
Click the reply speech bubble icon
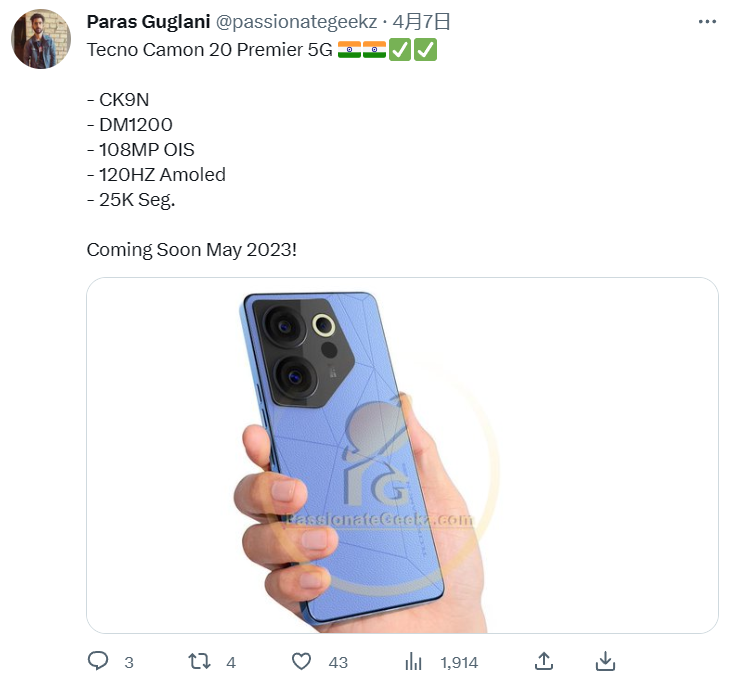[x=98, y=661]
